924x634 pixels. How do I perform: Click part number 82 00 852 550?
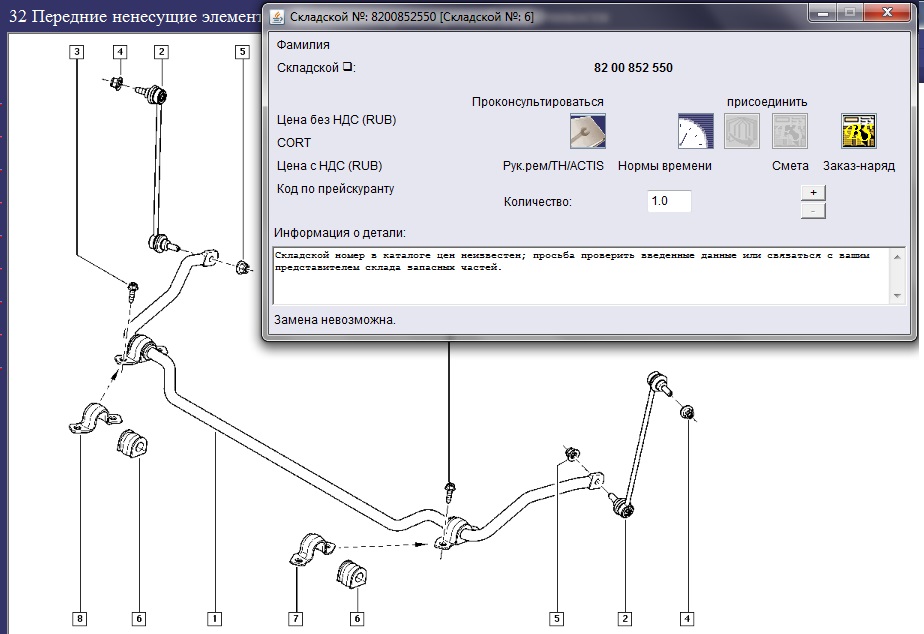(633, 68)
